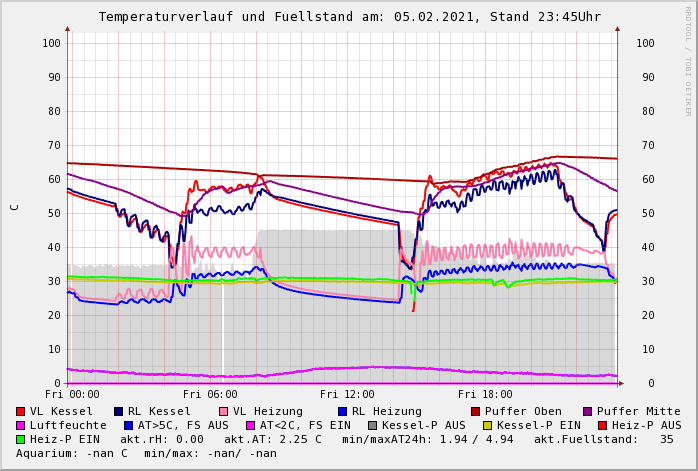This screenshot has width=698, height=471.
Task: Click the gray Kessel-P AUS swatch
Action: click(373, 425)
